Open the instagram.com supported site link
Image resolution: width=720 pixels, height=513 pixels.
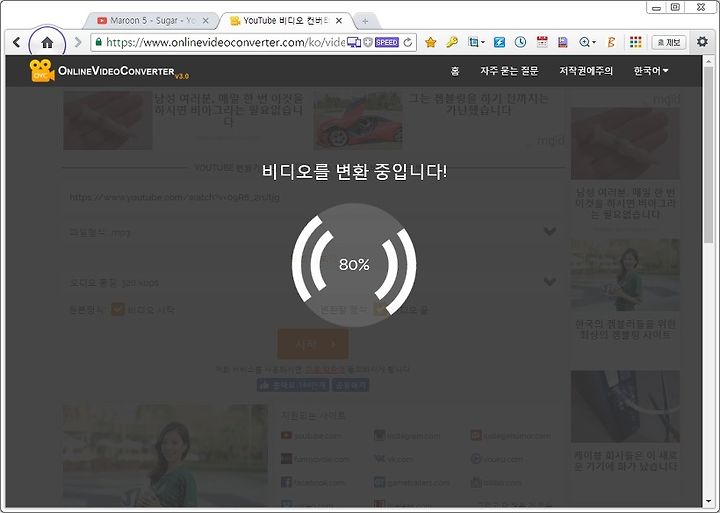(407, 435)
